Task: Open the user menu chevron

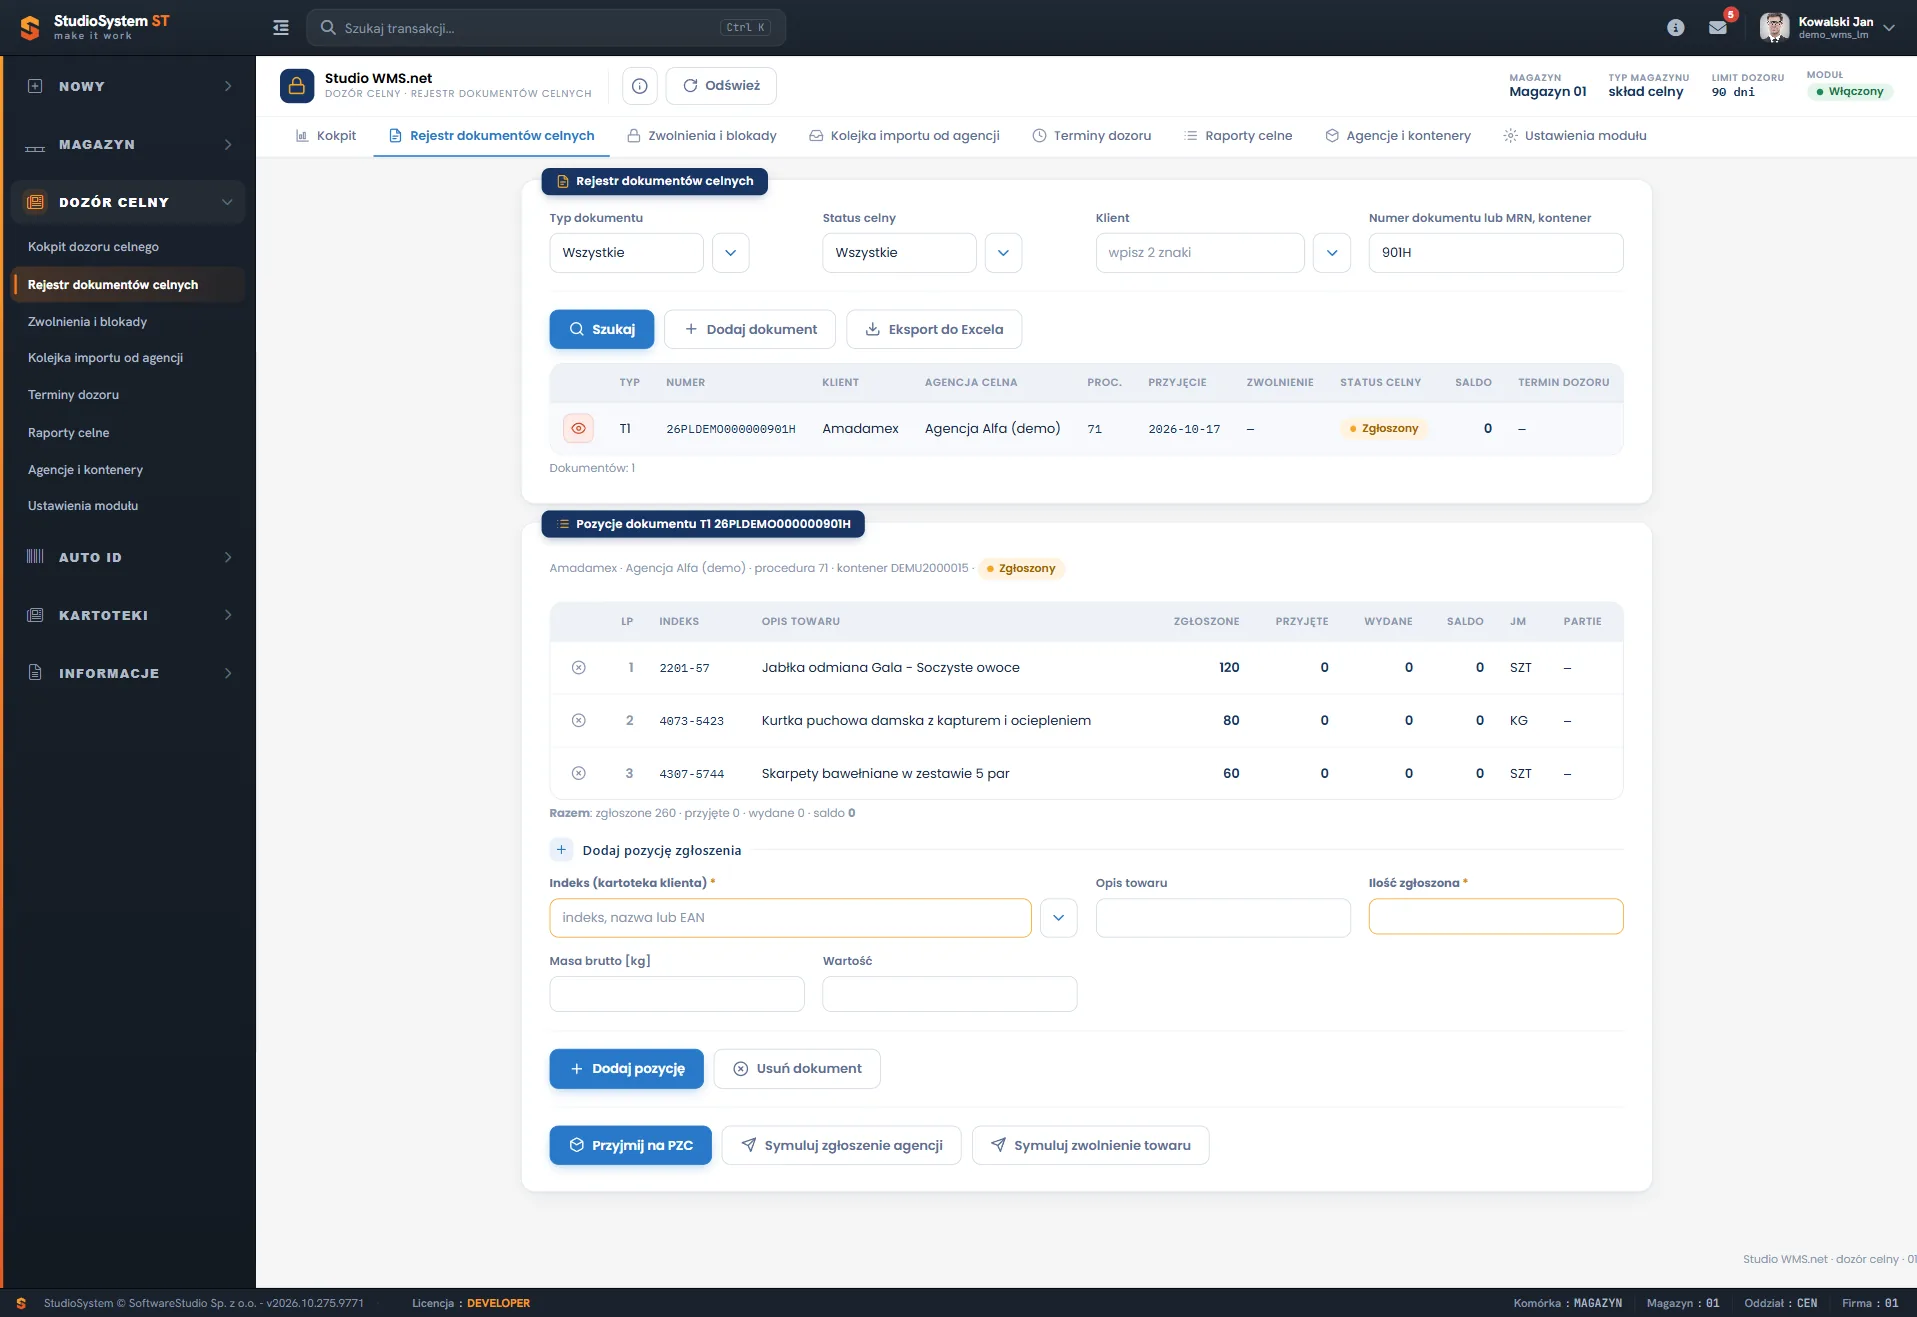Action: pyautogui.click(x=1889, y=28)
